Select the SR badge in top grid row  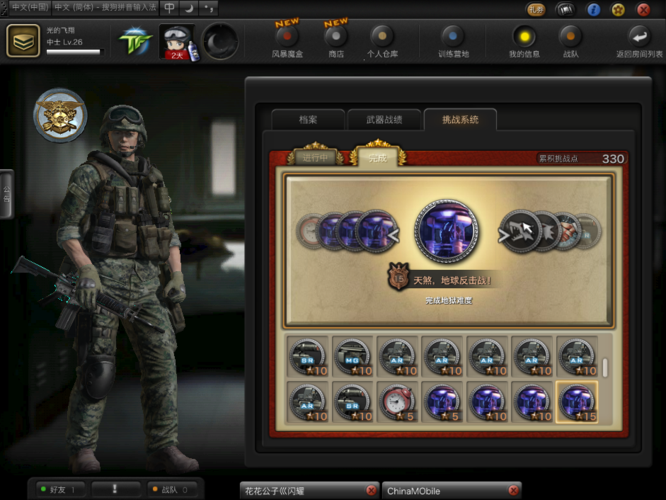308,357
